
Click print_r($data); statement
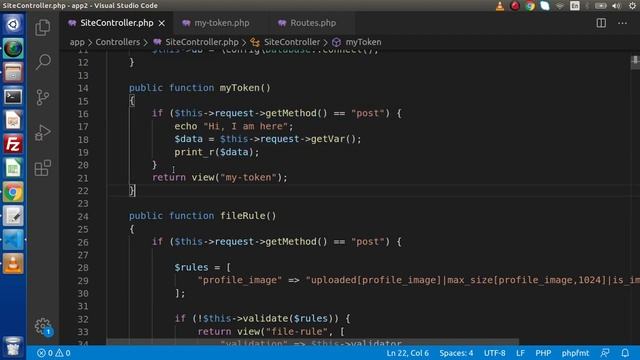pyautogui.click(x=216, y=152)
